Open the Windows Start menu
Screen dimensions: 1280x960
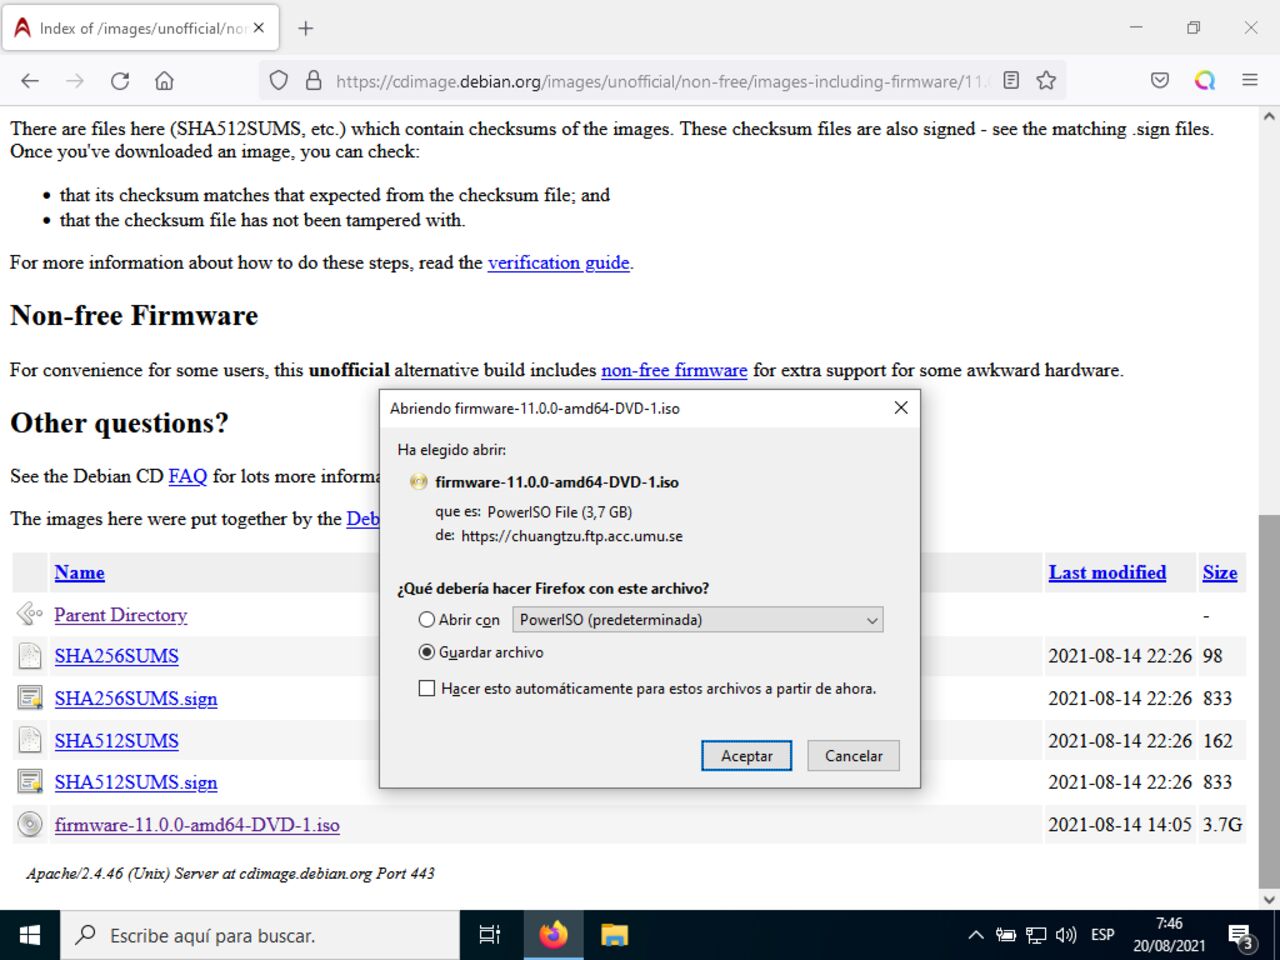[x=30, y=935]
